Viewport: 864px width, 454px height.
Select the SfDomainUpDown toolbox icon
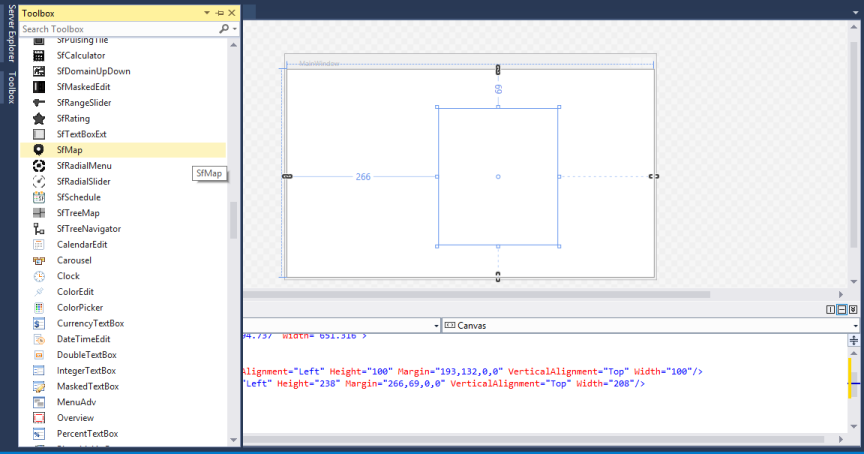[39, 71]
